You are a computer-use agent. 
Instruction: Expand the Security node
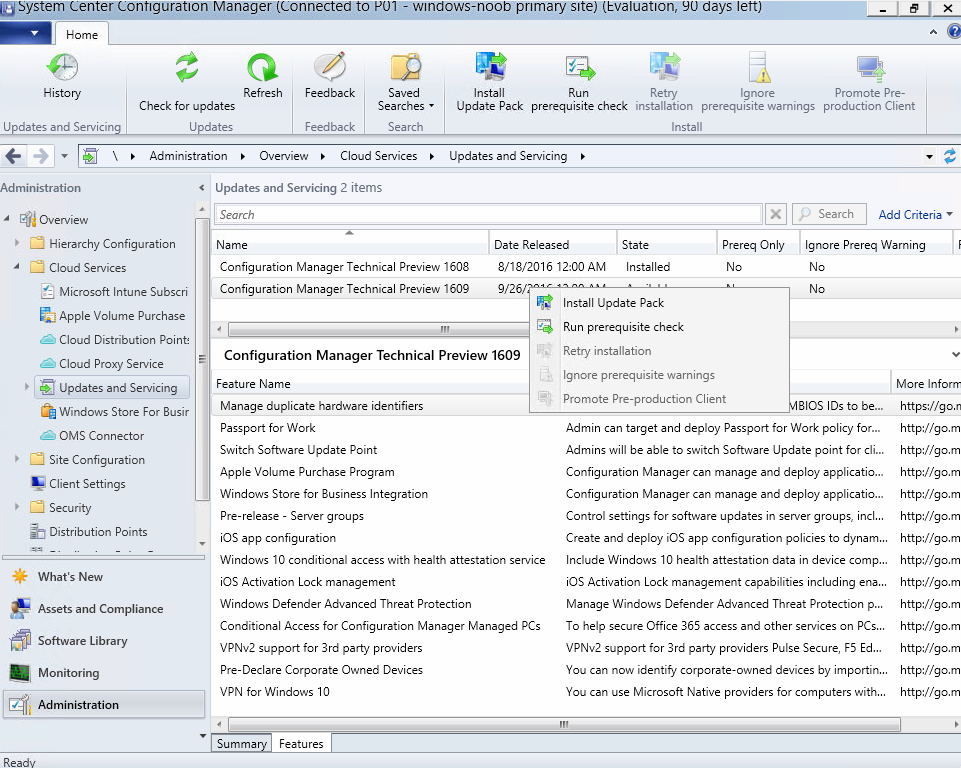click(17, 508)
